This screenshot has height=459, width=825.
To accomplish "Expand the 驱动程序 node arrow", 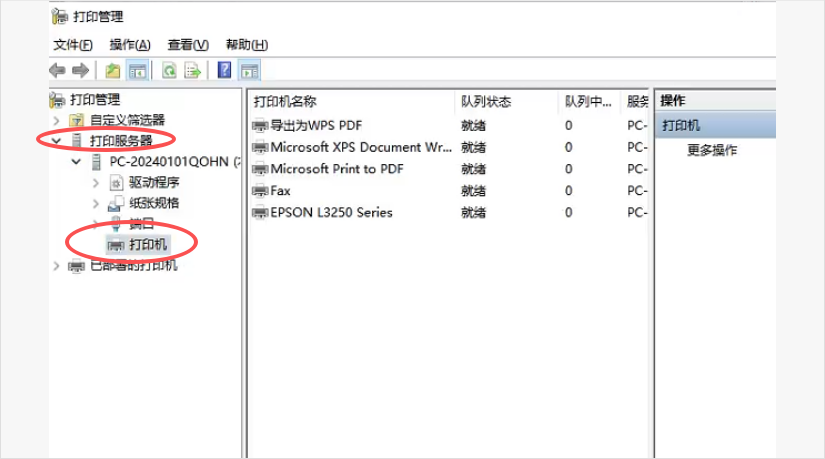I will (96, 183).
